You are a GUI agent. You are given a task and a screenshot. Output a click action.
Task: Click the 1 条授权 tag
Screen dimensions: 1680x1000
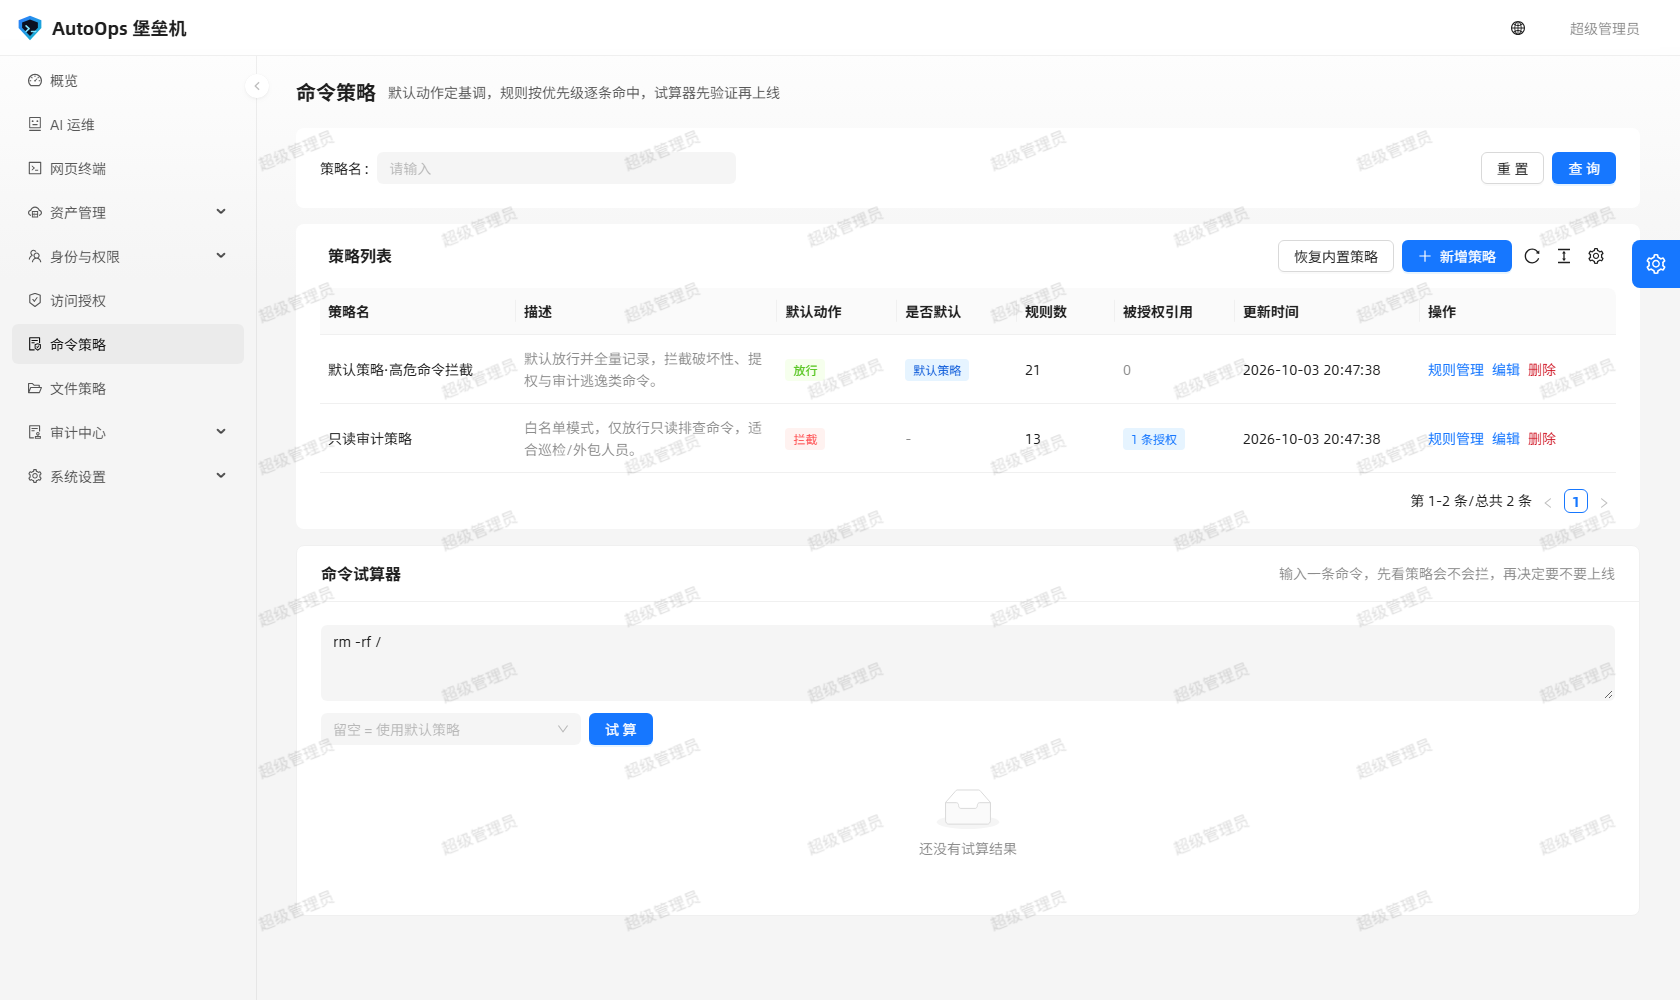pyautogui.click(x=1154, y=439)
